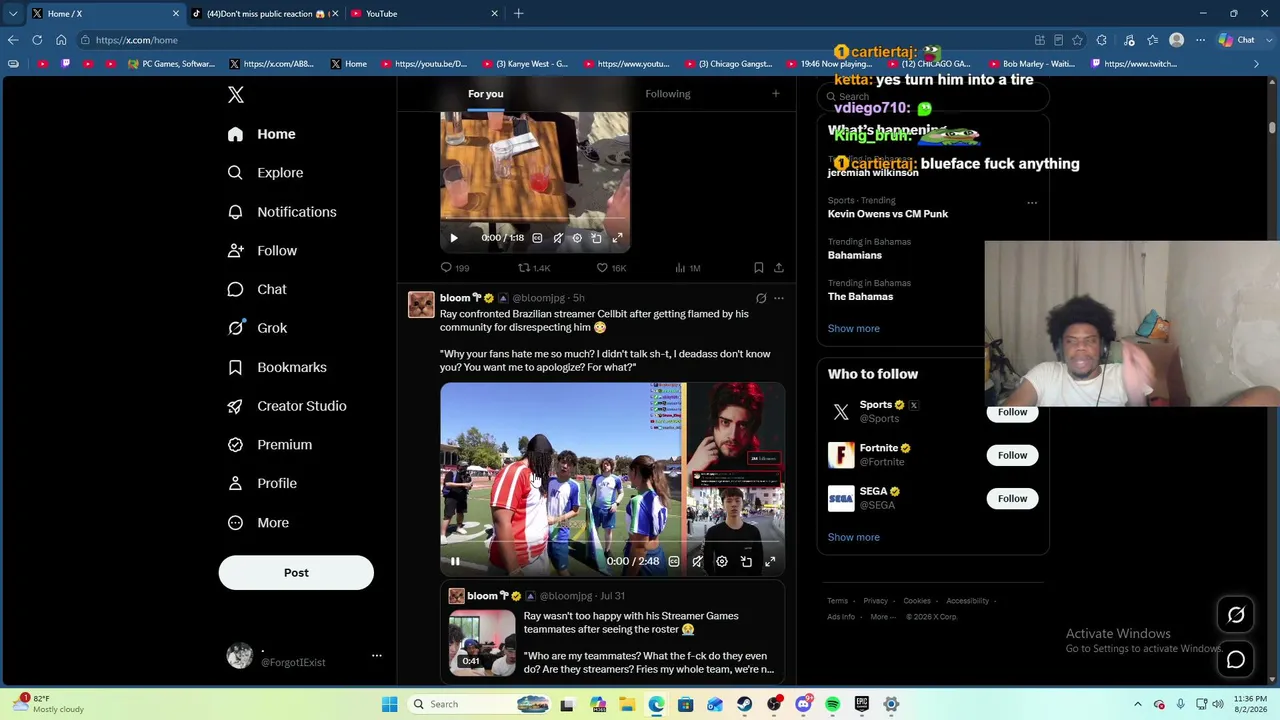Image resolution: width=1280 pixels, height=720 pixels.
Task: Show hidden system tray icons
Action: 1137,704
